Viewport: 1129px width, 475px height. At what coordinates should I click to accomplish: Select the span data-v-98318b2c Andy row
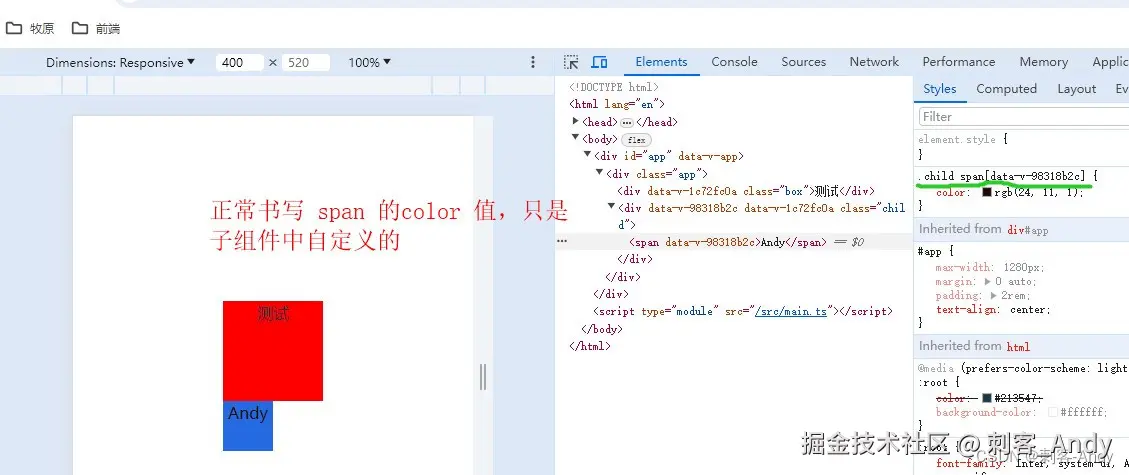tap(734, 243)
